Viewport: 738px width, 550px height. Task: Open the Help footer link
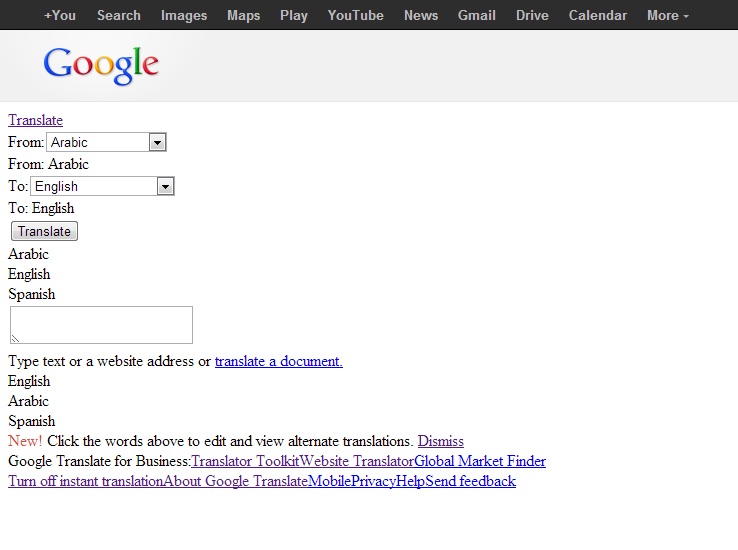pyautogui.click(x=411, y=481)
